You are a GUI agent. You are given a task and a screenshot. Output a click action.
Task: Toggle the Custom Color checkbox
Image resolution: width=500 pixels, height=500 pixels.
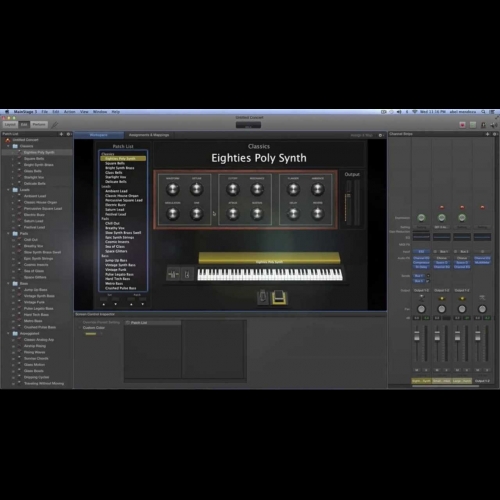coord(80,328)
